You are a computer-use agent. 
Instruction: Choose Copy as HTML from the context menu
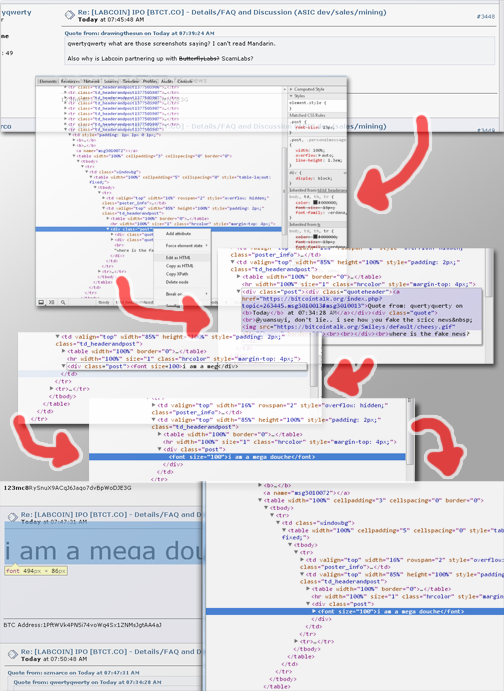(182, 266)
